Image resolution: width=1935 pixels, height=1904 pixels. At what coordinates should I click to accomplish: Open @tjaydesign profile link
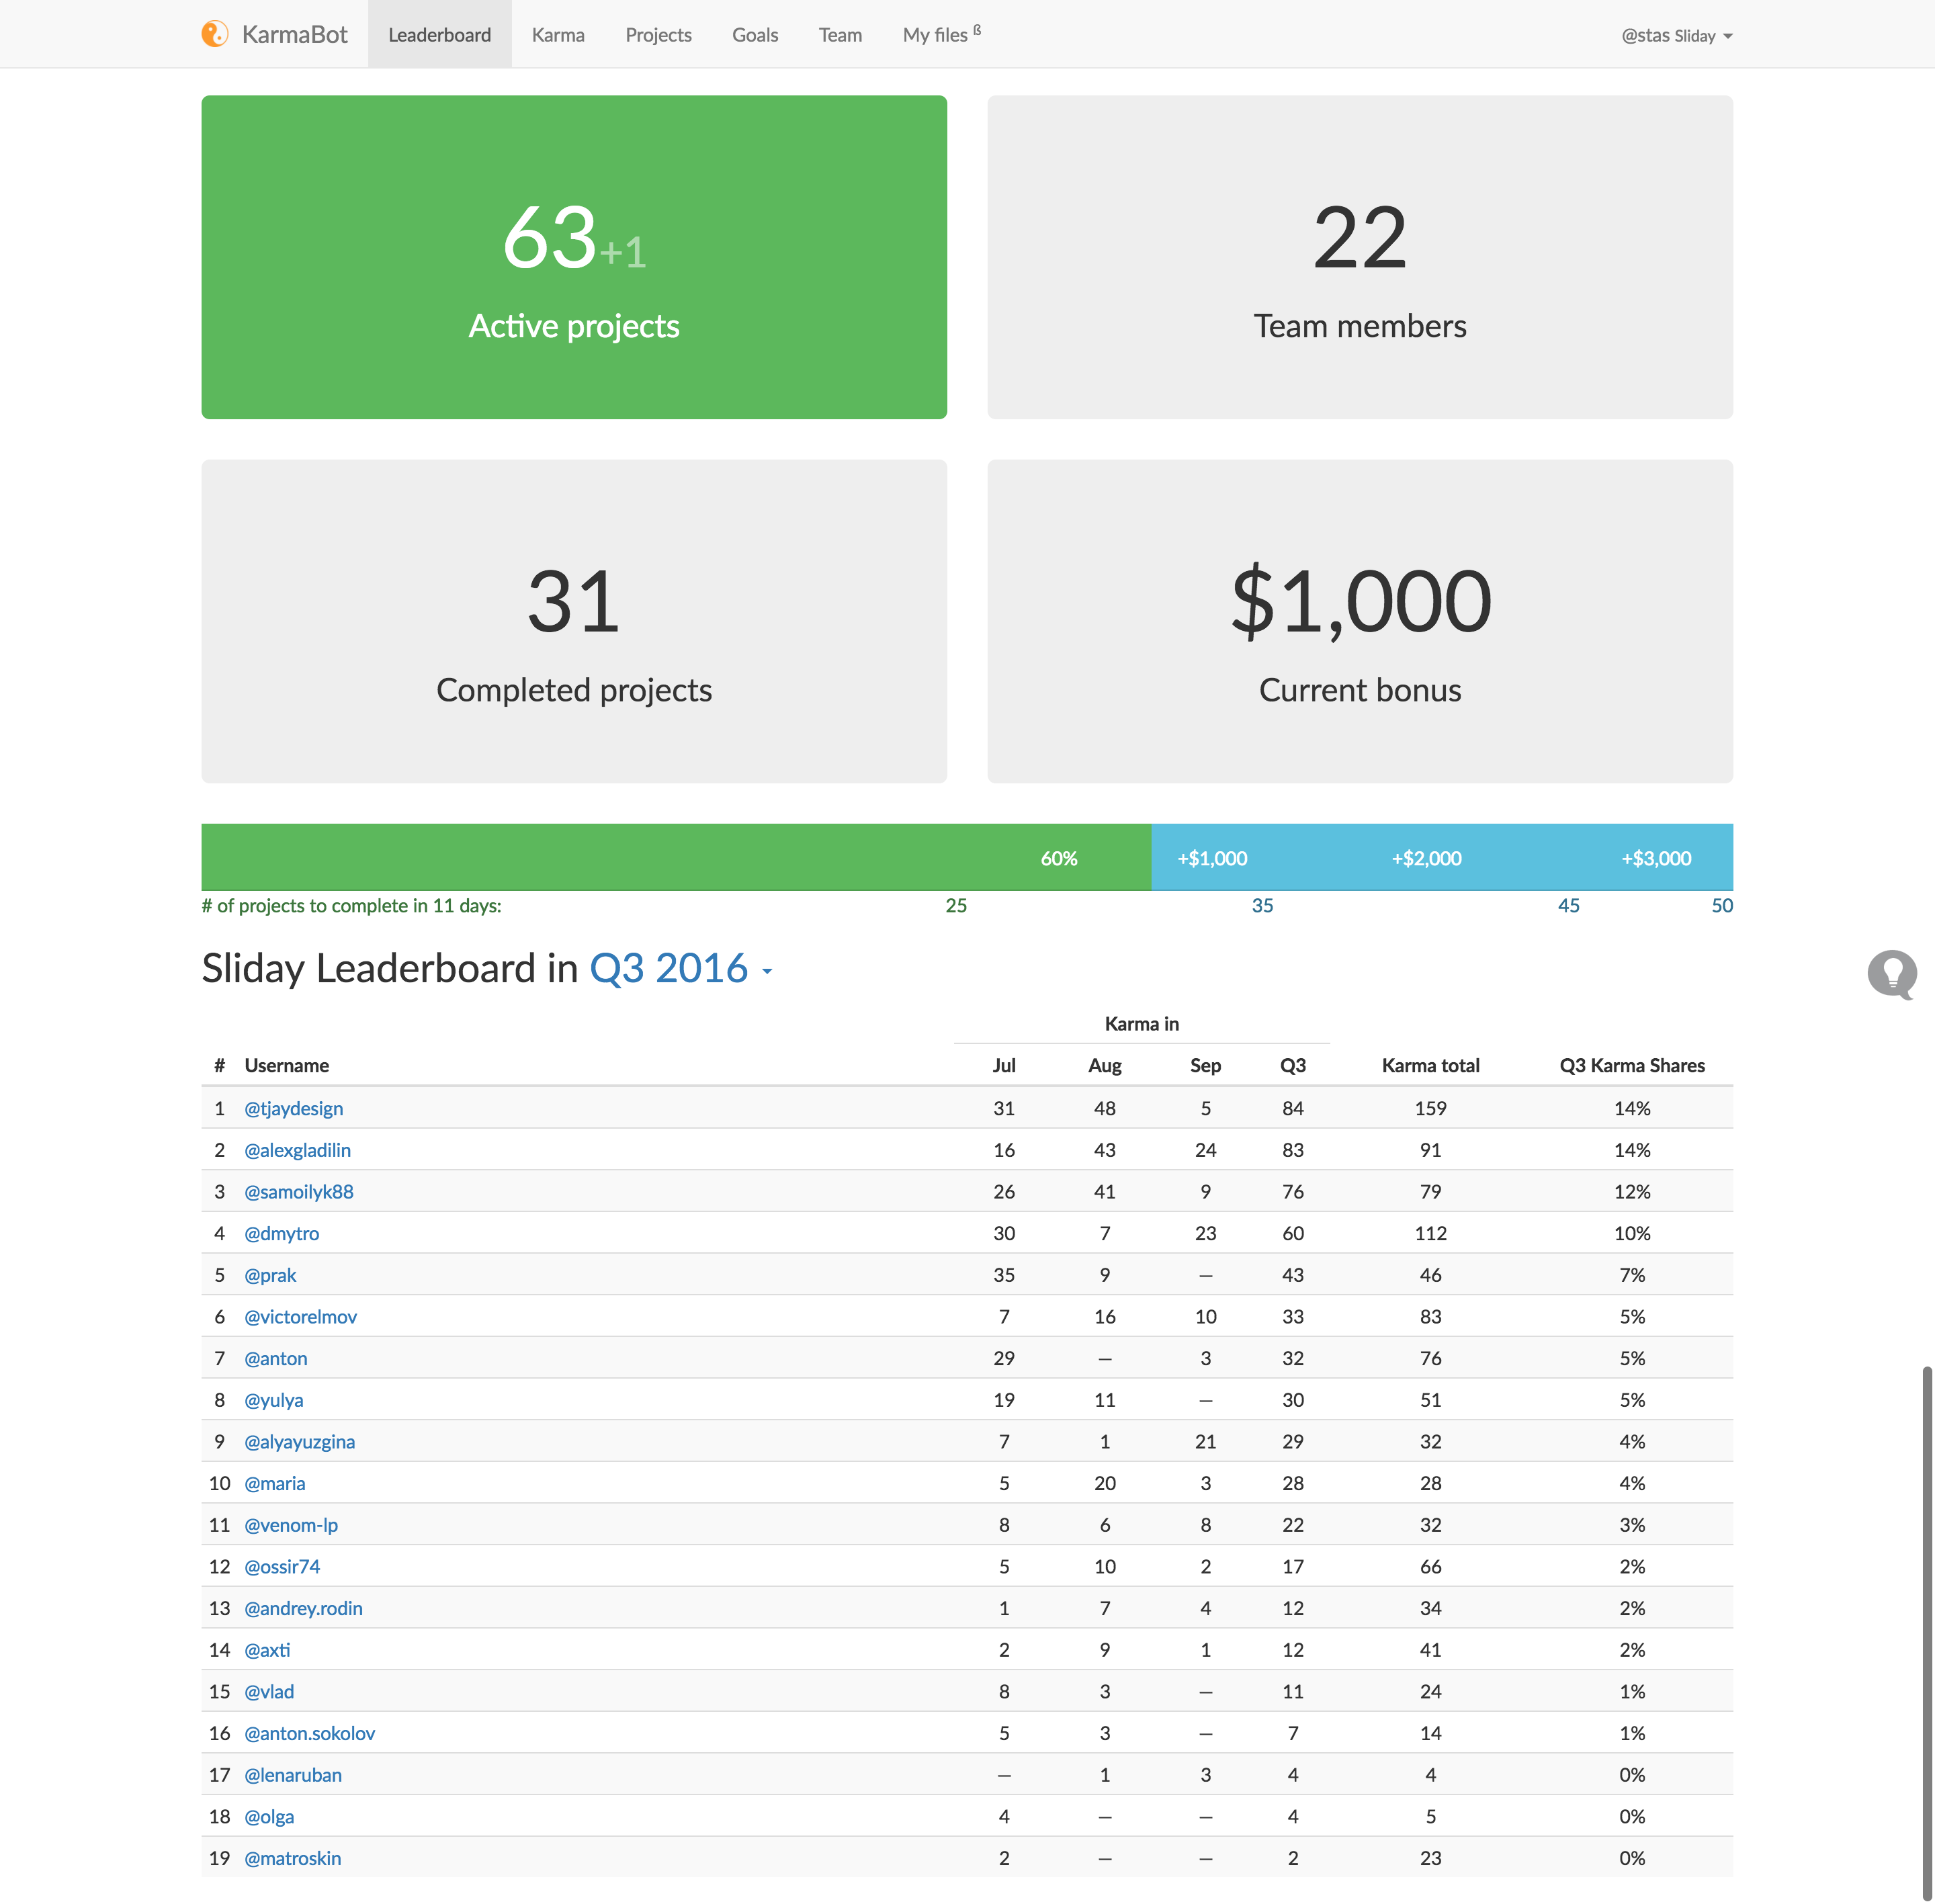294,1108
